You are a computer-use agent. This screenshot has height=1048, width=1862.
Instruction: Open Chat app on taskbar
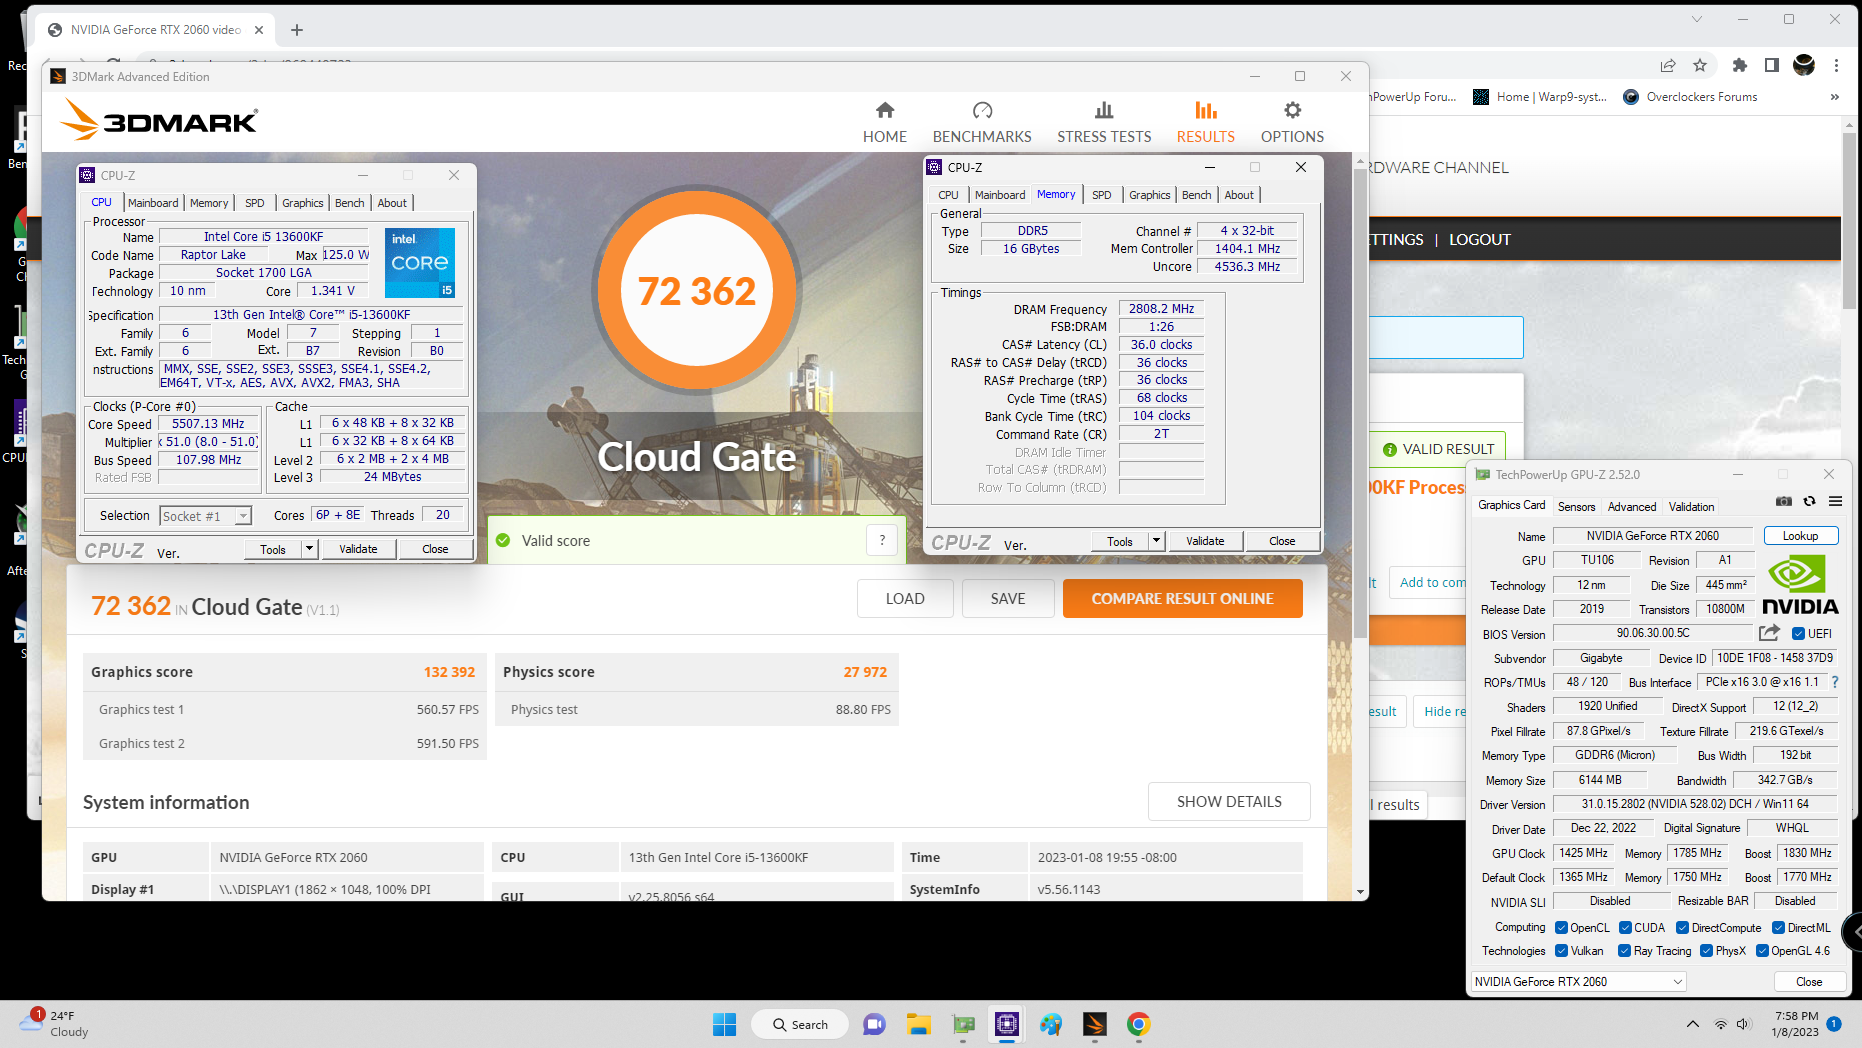pyautogui.click(x=874, y=1024)
